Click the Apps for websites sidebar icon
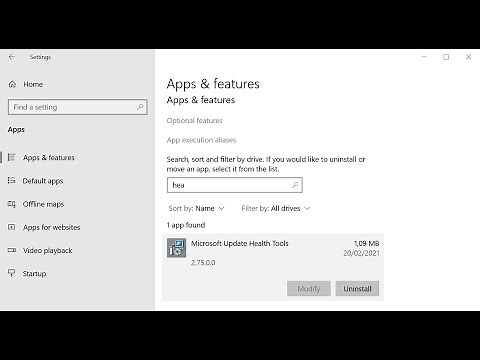The image size is (480, 360). click(x=12, y=227)
